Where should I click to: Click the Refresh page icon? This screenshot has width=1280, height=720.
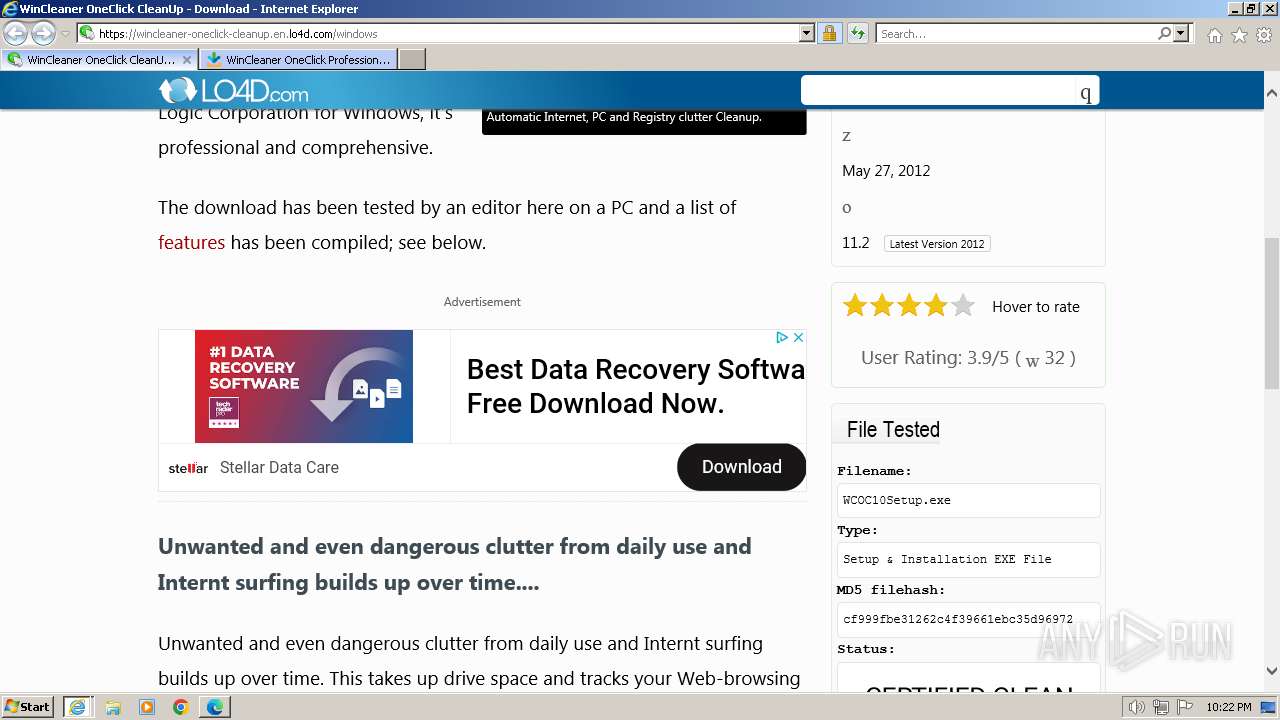pyautogui.click(x=858, y=33)
